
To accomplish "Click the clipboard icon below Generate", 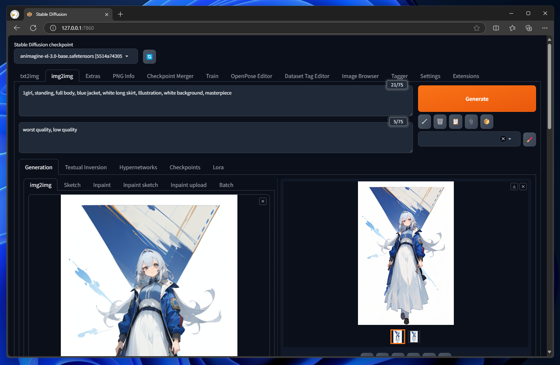I will pos(455,122).
